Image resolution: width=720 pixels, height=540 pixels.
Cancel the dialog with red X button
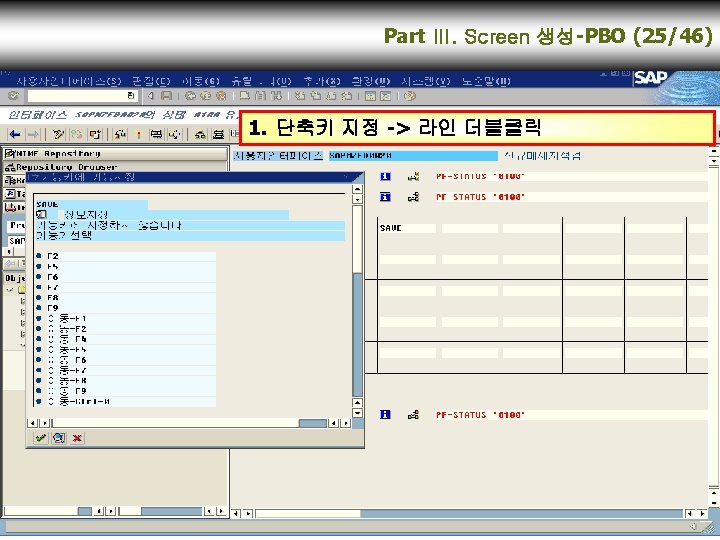[77, 438]
